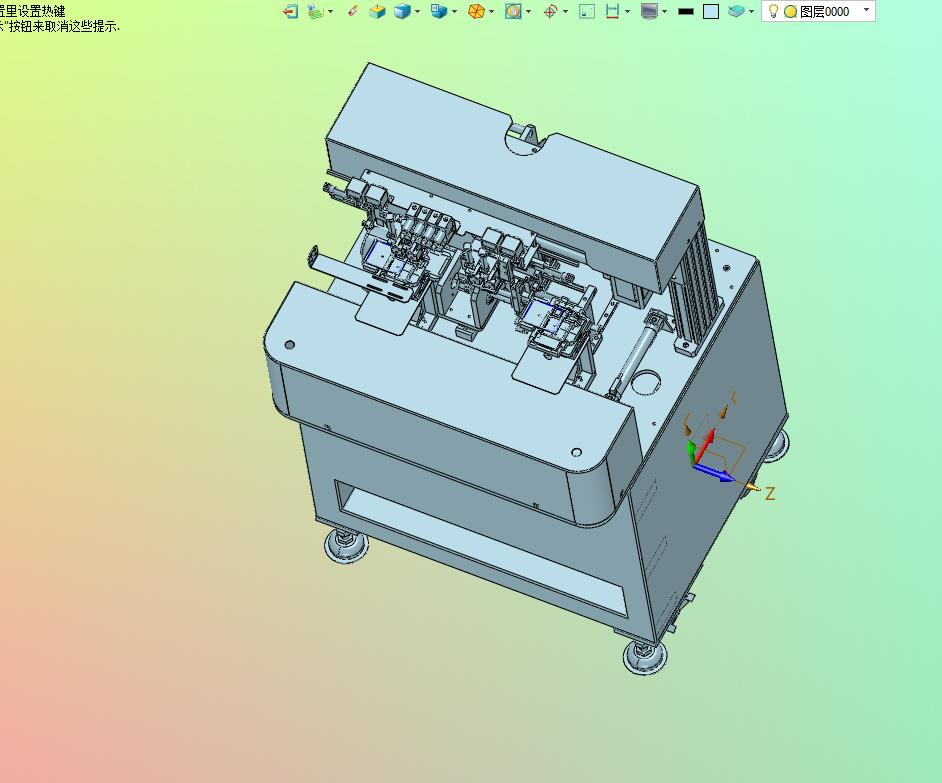This screenshot has width=942, height=783.
Task: Click the dimension measure icon
Action: (x=612, y=11)
